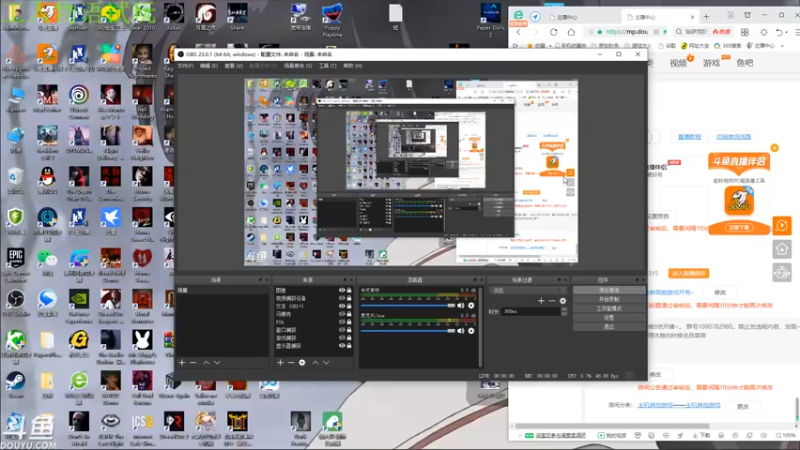The height and width of the screenshot is (450, 800).
Task: Click the 停止推流 stop streaming button
Action: point(609,290)
